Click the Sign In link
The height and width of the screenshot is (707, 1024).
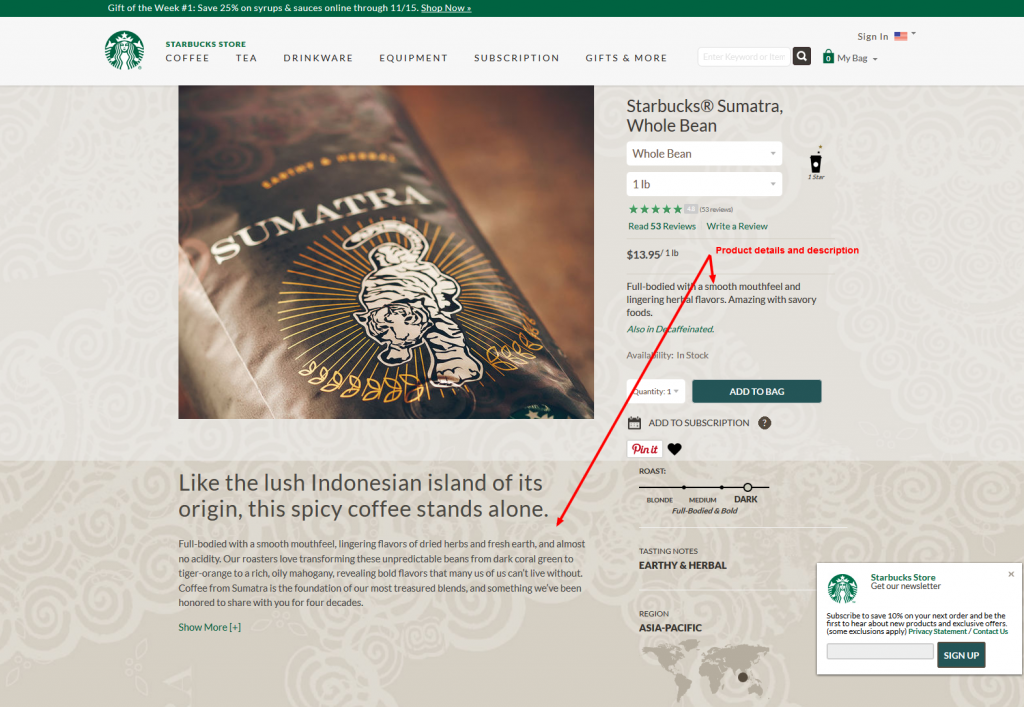pos(872,37)
